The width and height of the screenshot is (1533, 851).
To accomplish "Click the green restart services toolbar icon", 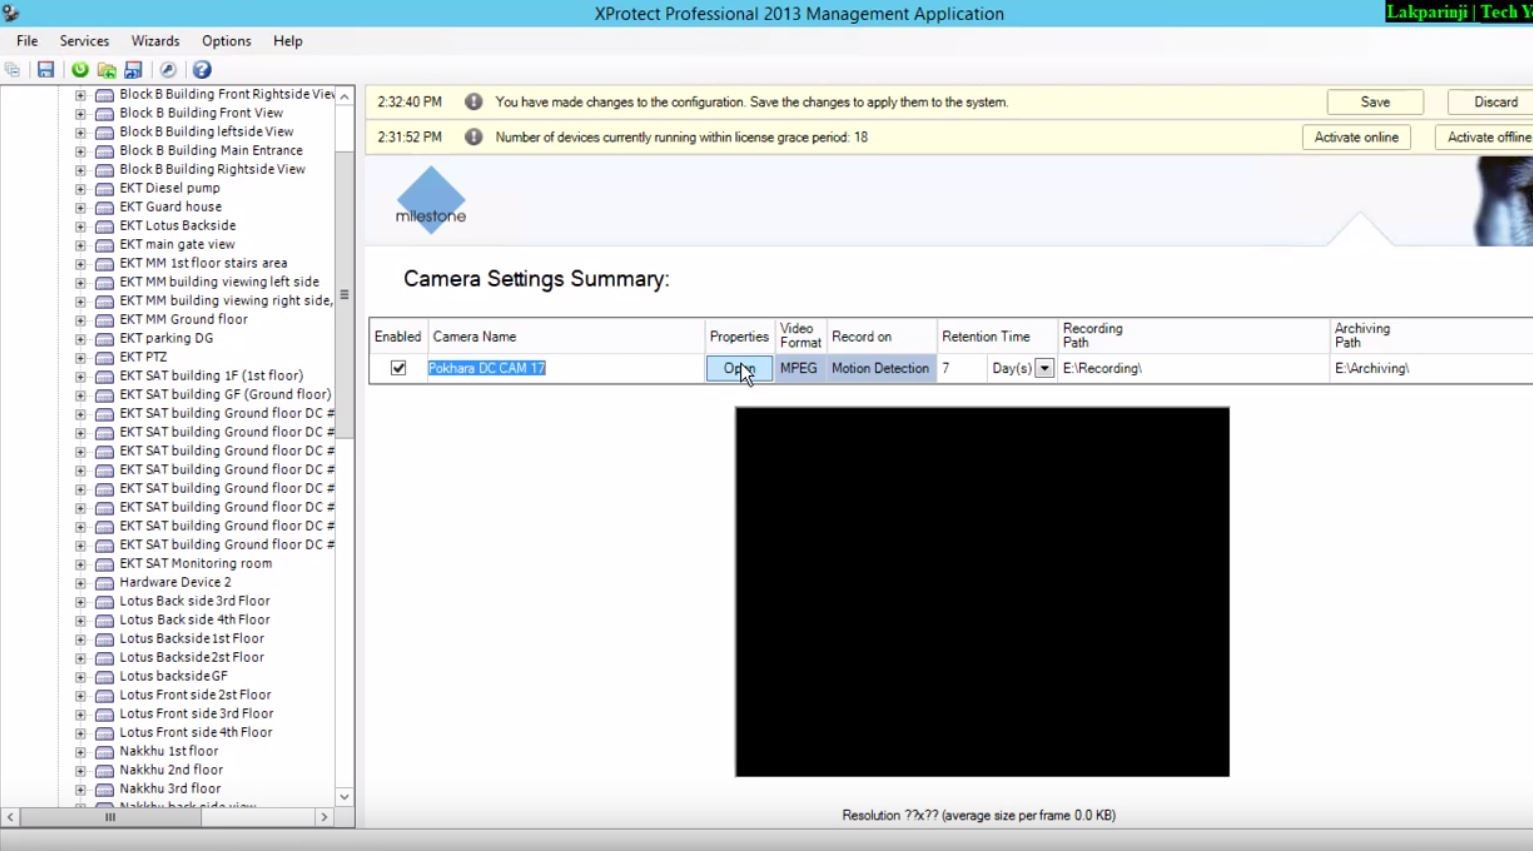I will (x=80, y=69).
